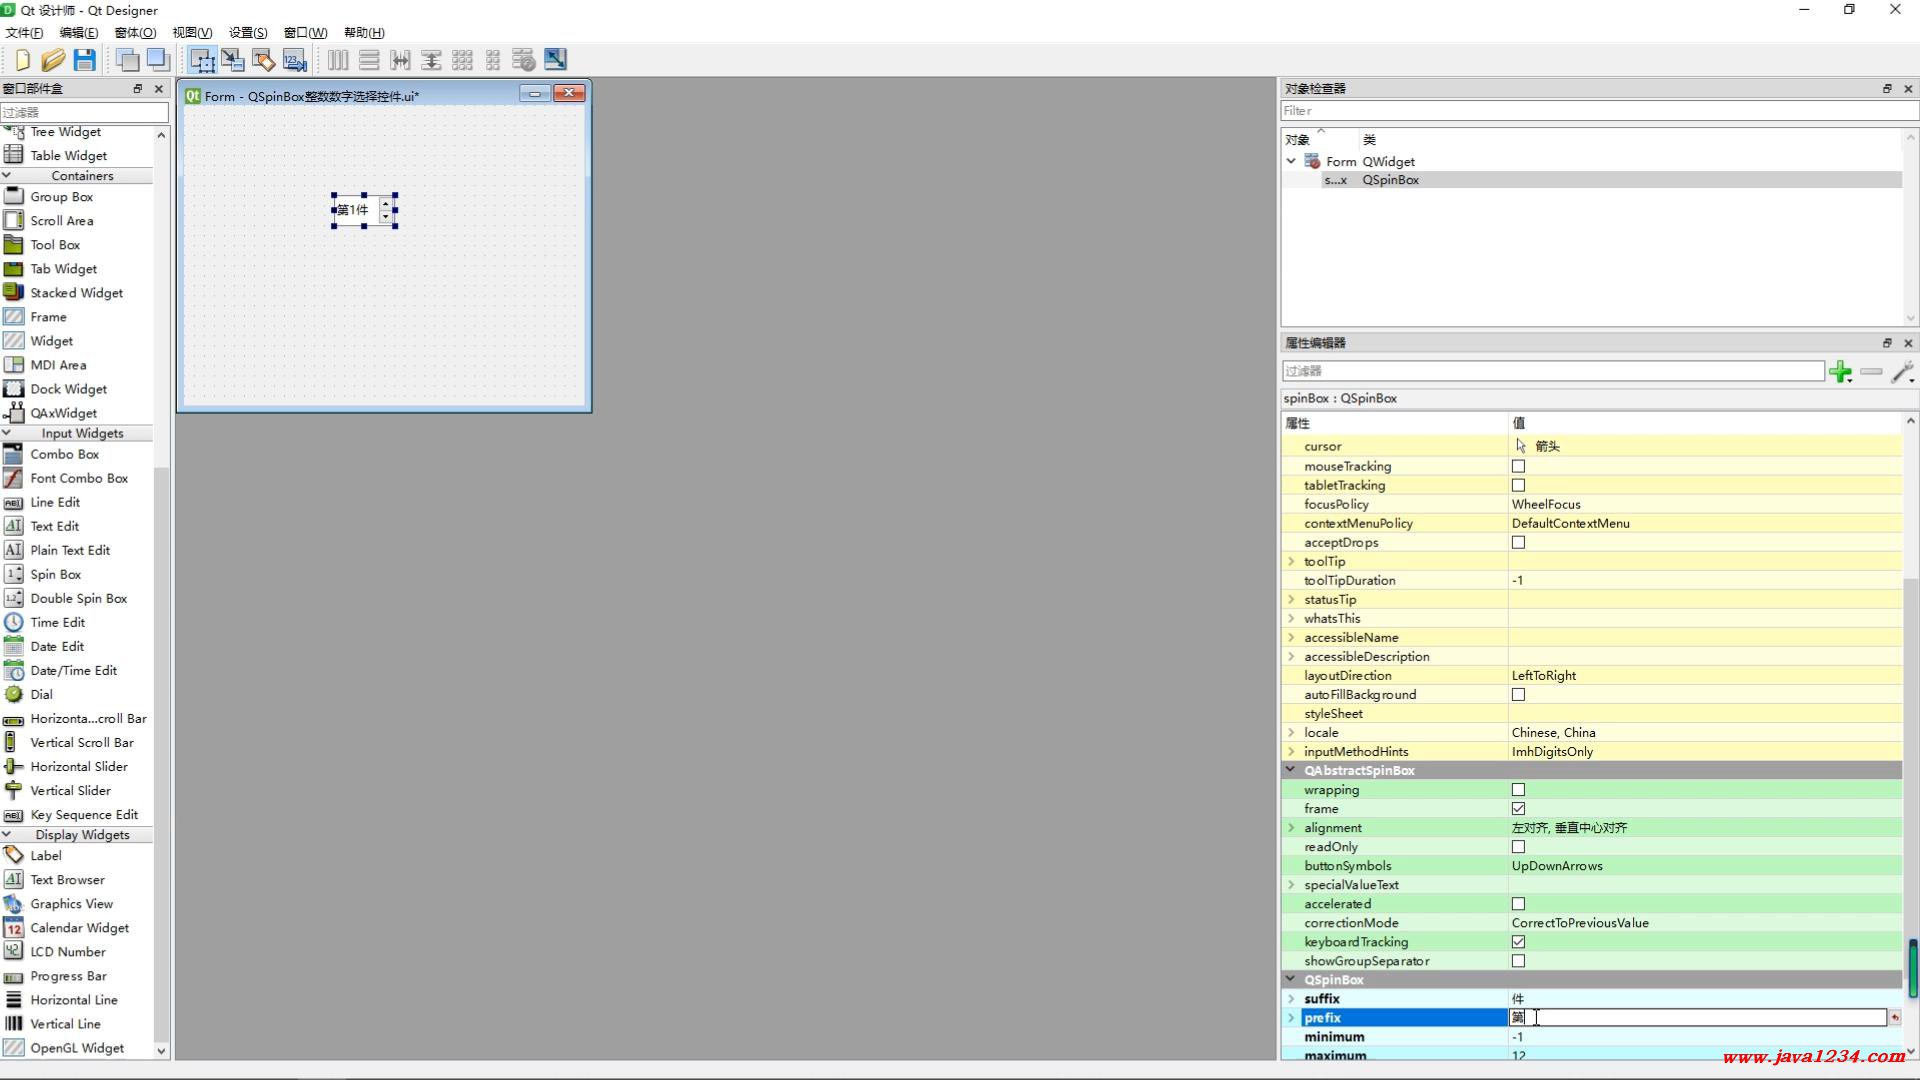The height and width of the screenshot is (1080, 1920).
Task: Open the 视图(V) menu
Action: [192, 33]
